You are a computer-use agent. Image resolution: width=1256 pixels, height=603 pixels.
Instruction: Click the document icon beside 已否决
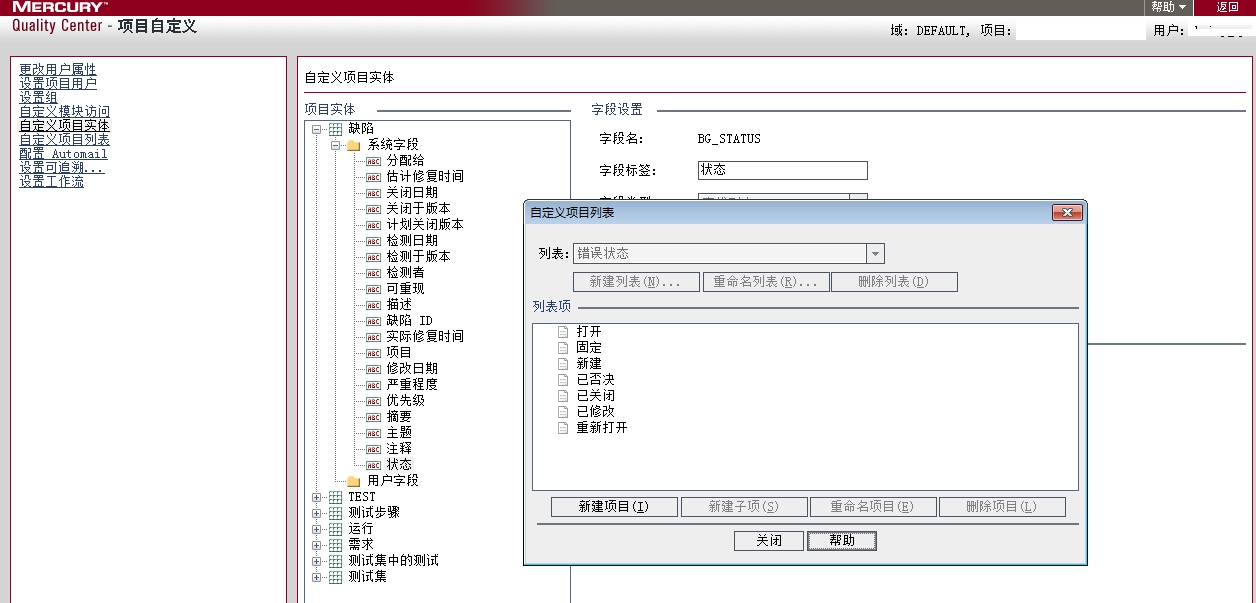(x=563, y=380)
